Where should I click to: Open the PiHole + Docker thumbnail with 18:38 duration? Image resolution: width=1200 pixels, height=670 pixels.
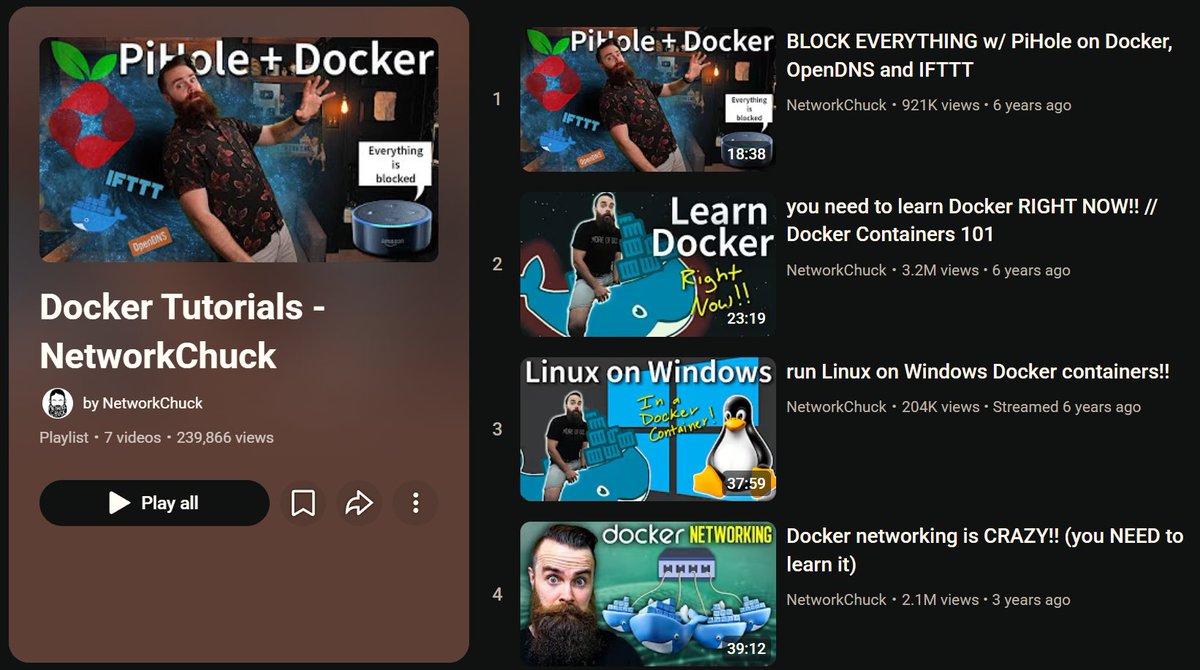647,99
